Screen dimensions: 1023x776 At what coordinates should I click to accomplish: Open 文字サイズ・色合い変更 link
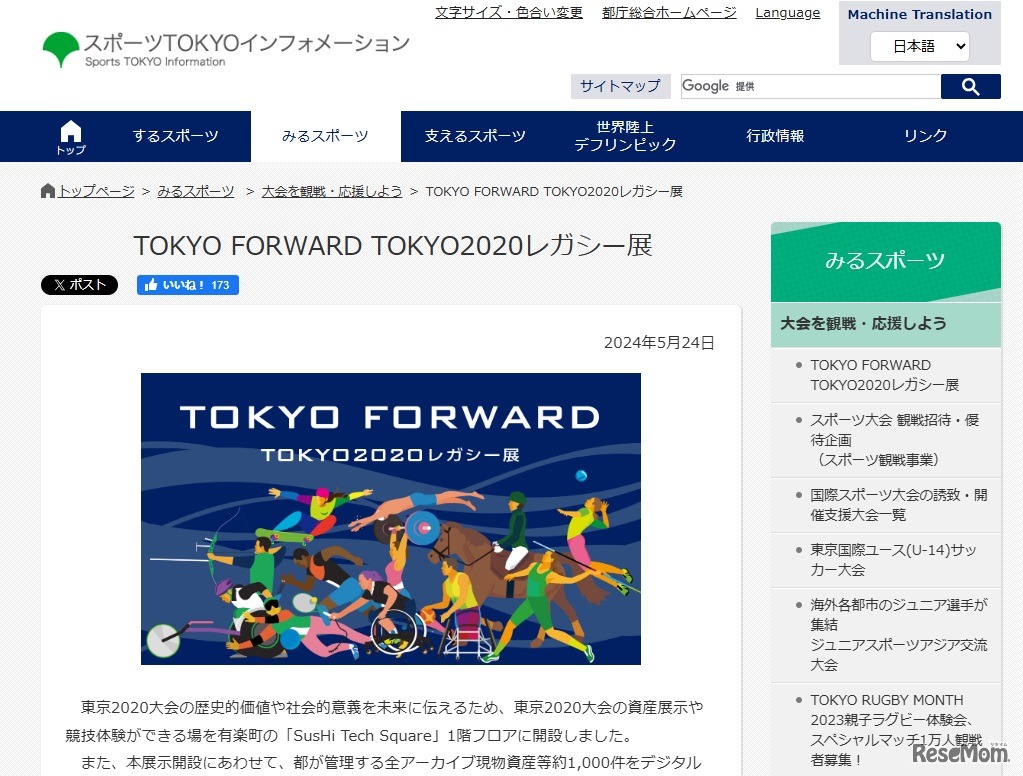pos(509,12)
